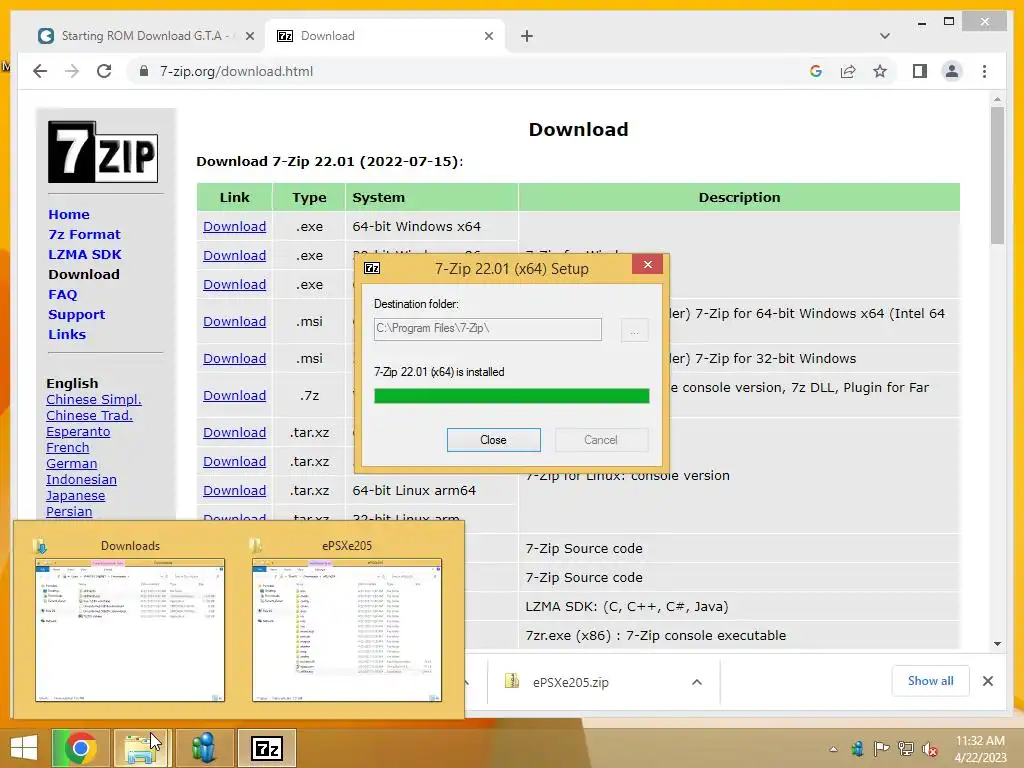
Task: Switch to Starting ROM Download G.T.A tab
Action: (145, 36)
